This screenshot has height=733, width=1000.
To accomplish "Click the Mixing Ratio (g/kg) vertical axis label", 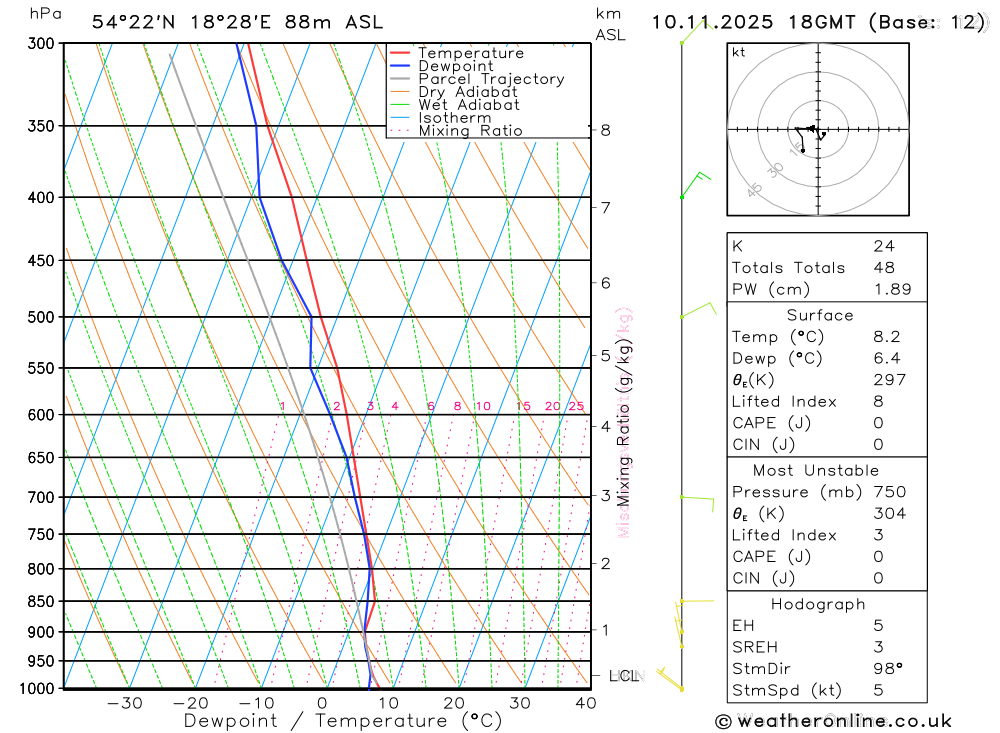I will pos(623,423).
